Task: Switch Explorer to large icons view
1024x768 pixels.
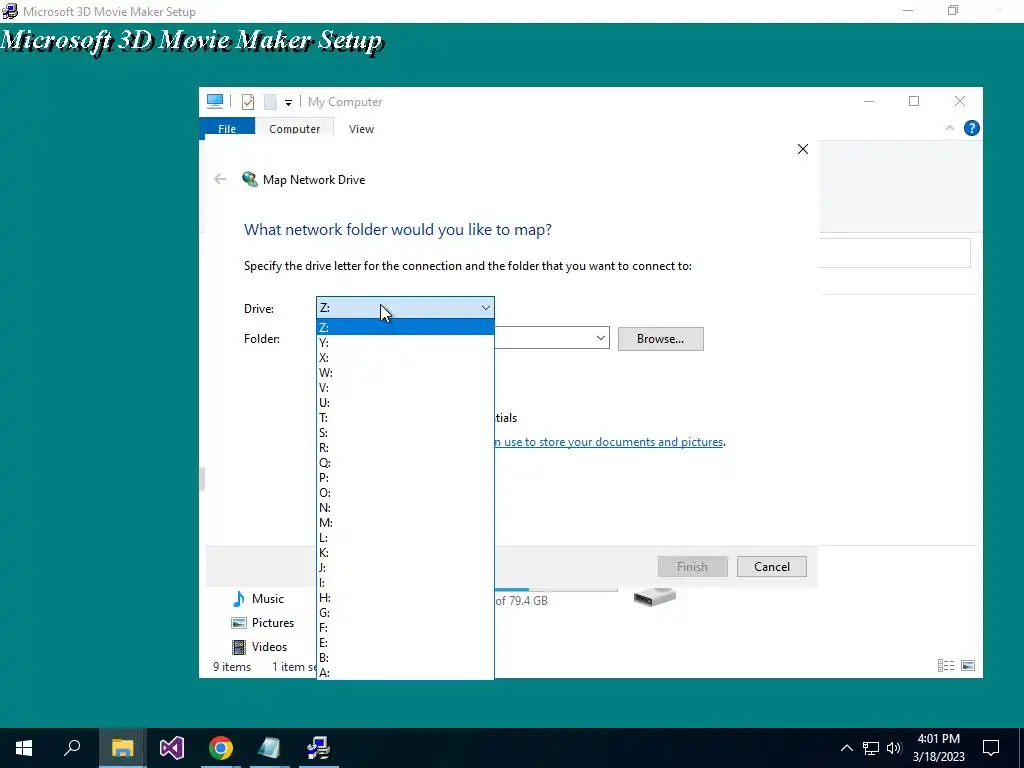Action: pos(968,665)
